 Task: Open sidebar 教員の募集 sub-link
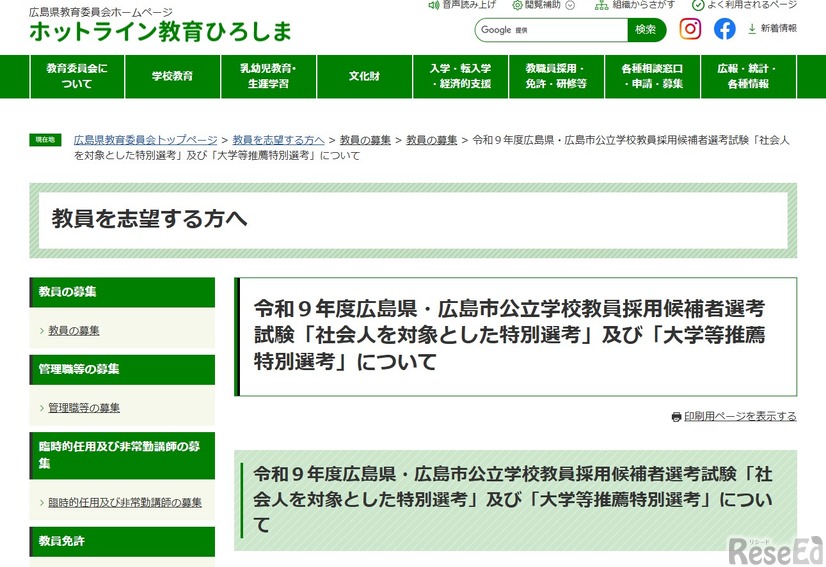pyautogui.click(x=74, y=330)
